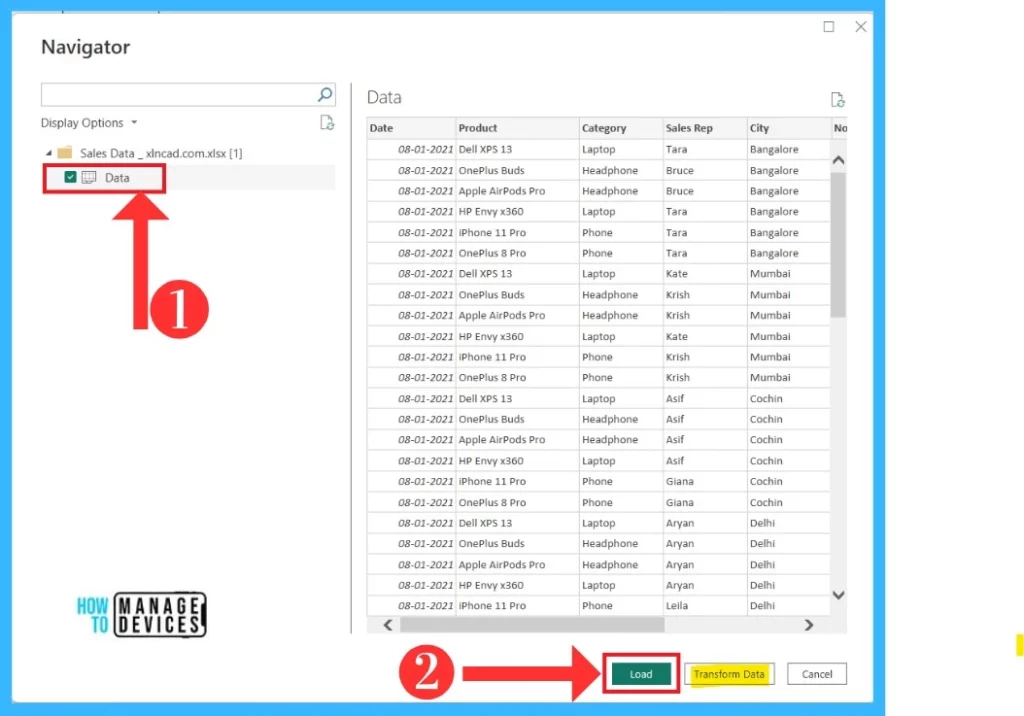Click the Product column header
The image size is (1024, 716).
[517, 128]
